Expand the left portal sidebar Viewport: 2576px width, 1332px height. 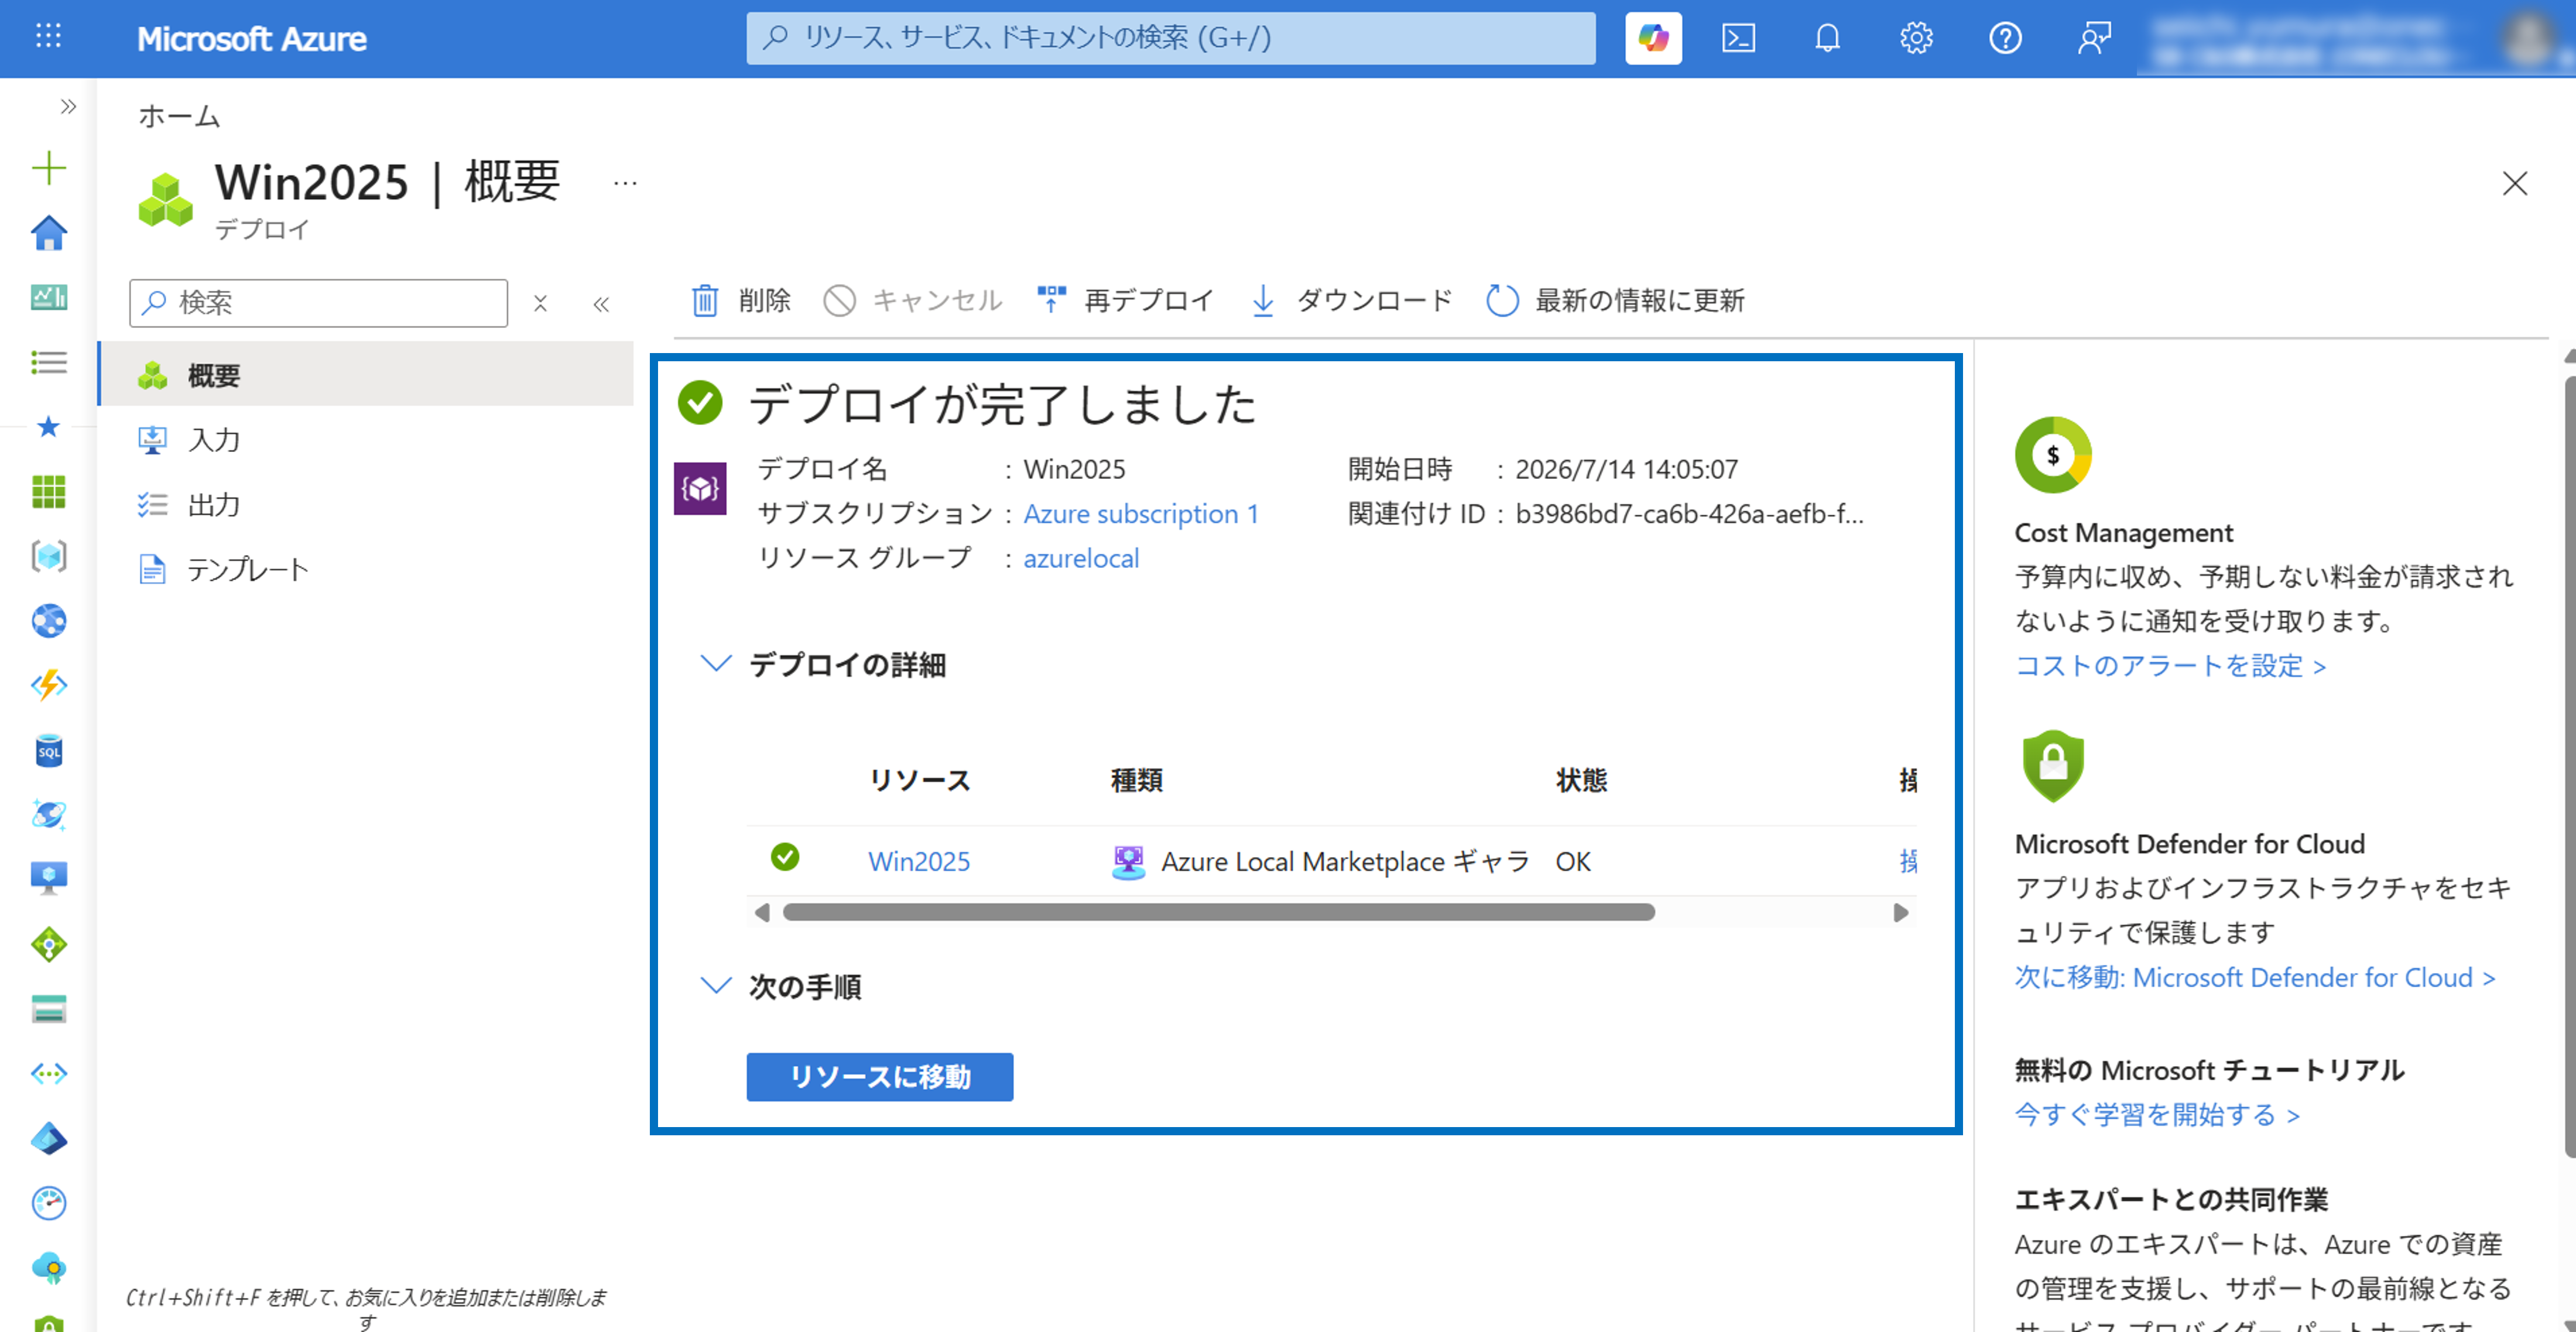[68, 106]
